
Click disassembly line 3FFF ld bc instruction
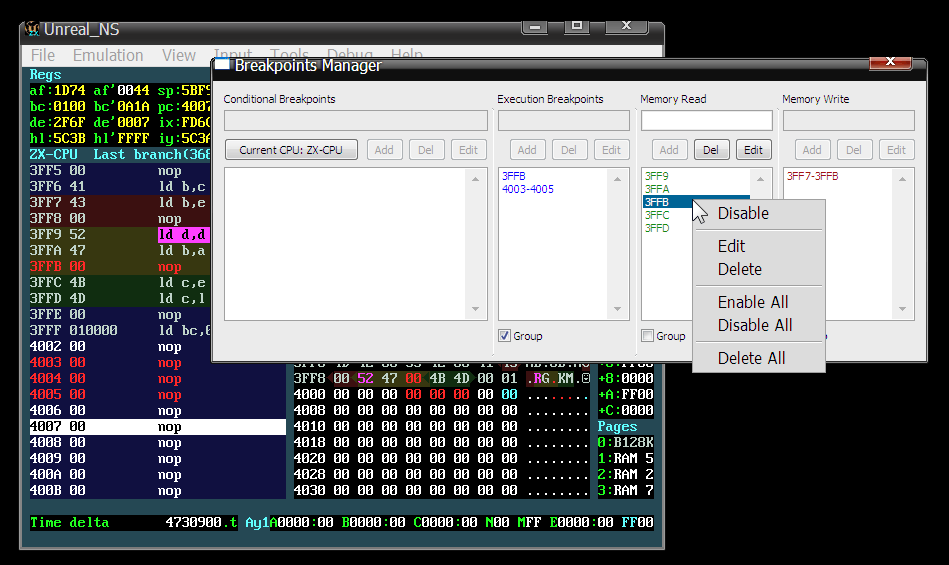click(120, 330)
